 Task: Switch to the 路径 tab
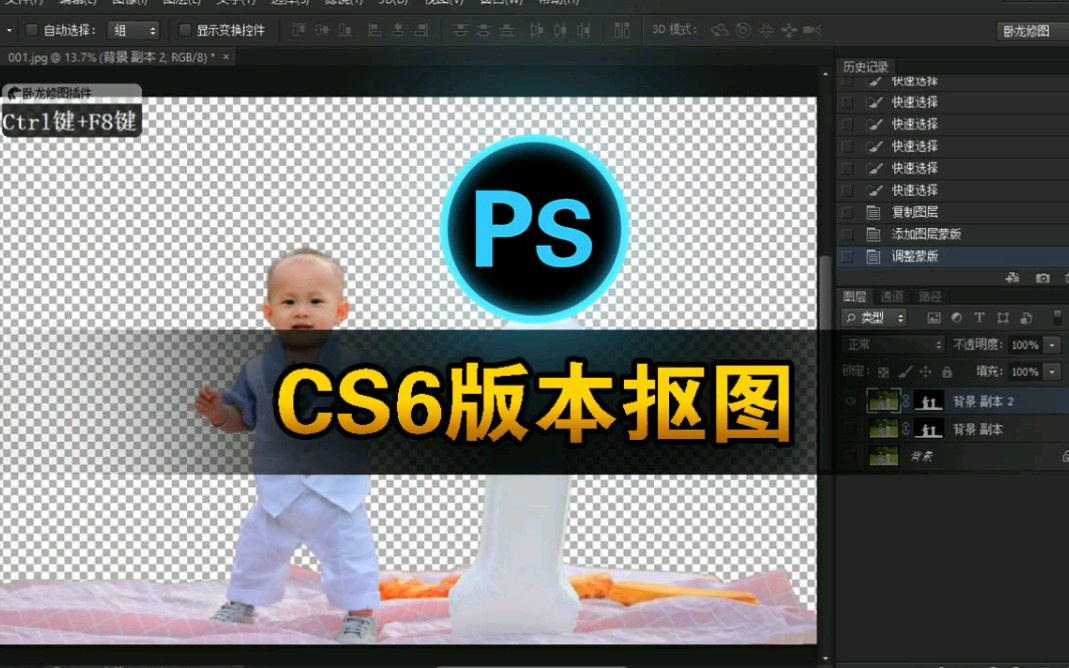(x=930, y=297)
